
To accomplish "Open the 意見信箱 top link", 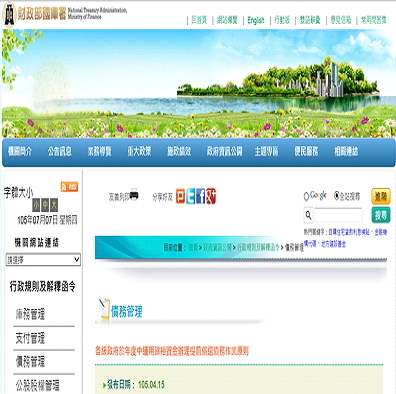I will (x=341, y=20).
